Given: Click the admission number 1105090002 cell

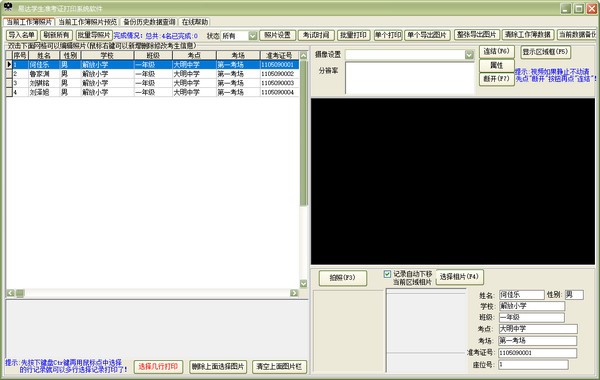Looking at the screenshot, I should (279, 74).
